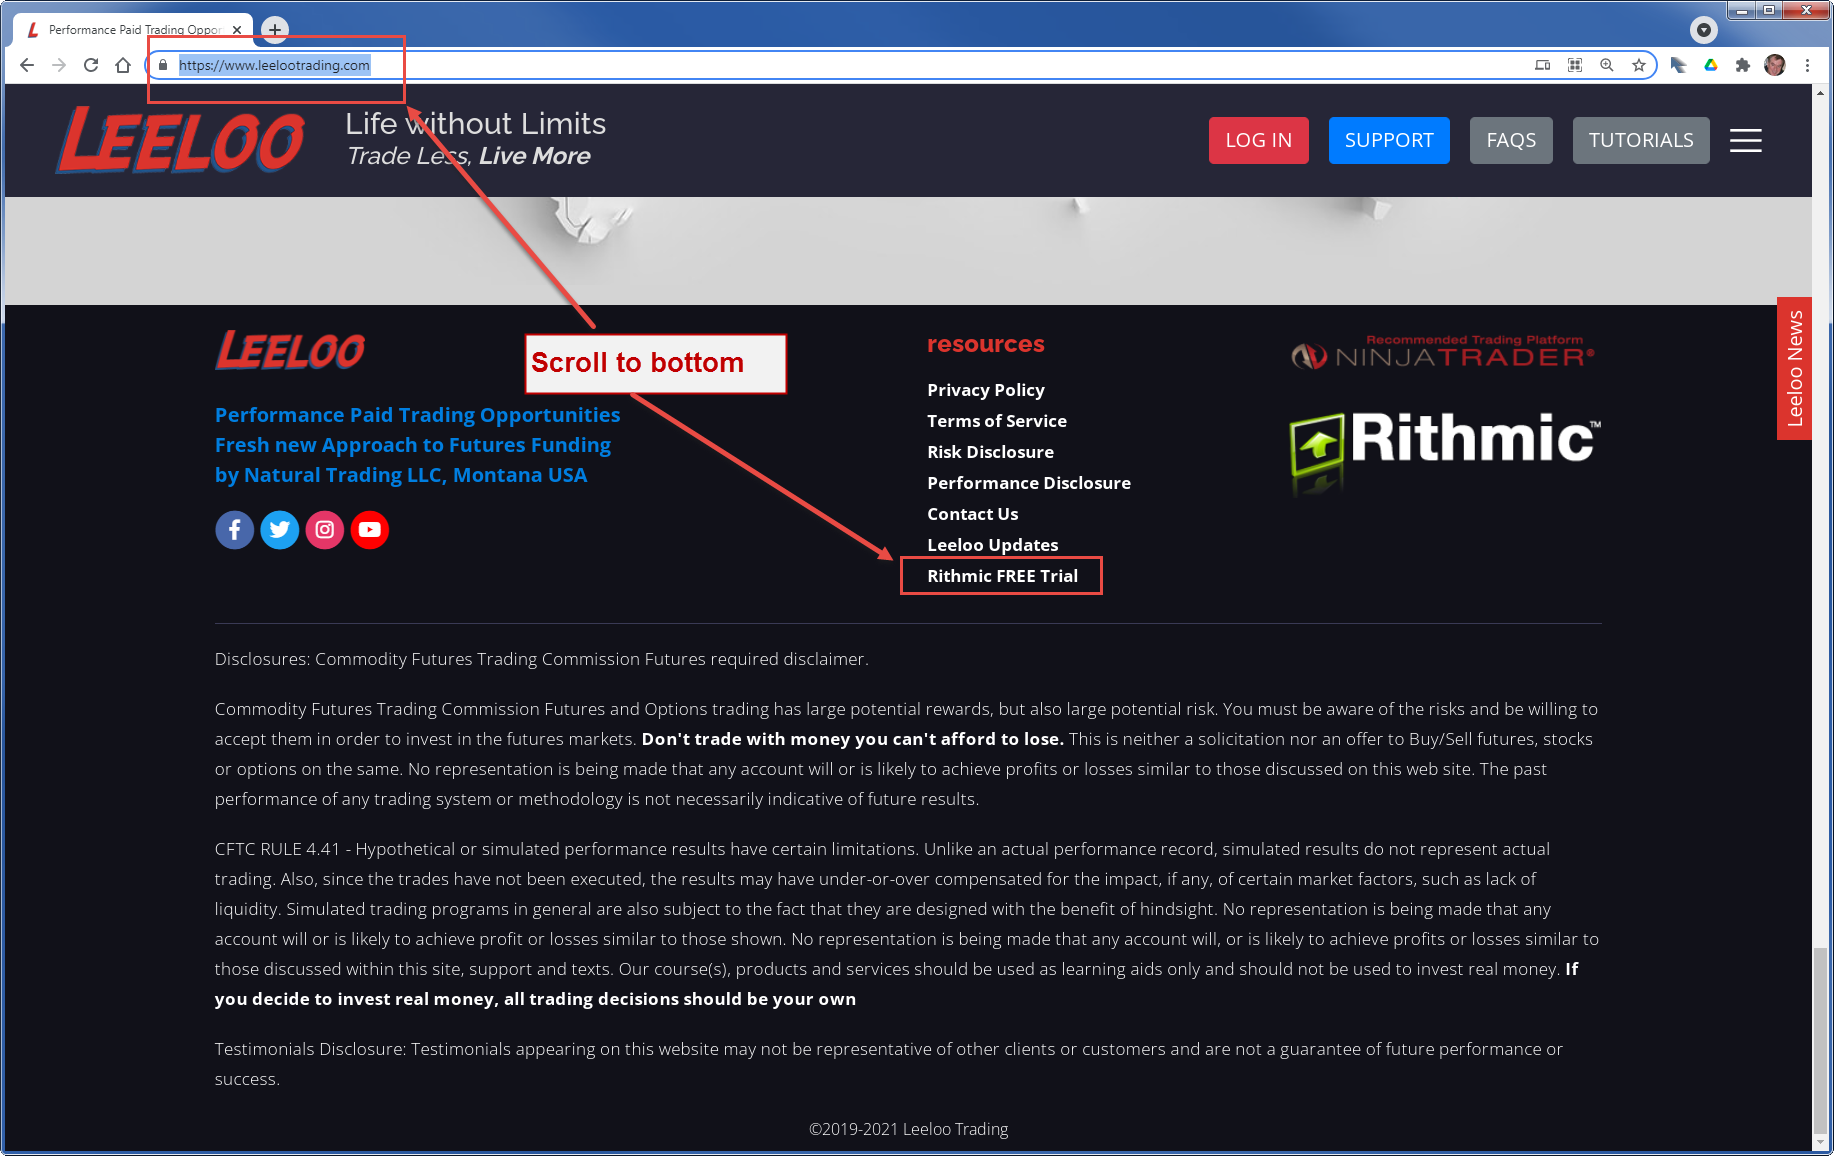The image size is (1834, 1156).
Task: Close the Performance Paid Trading tab
Action: click(x=237, y=30)
